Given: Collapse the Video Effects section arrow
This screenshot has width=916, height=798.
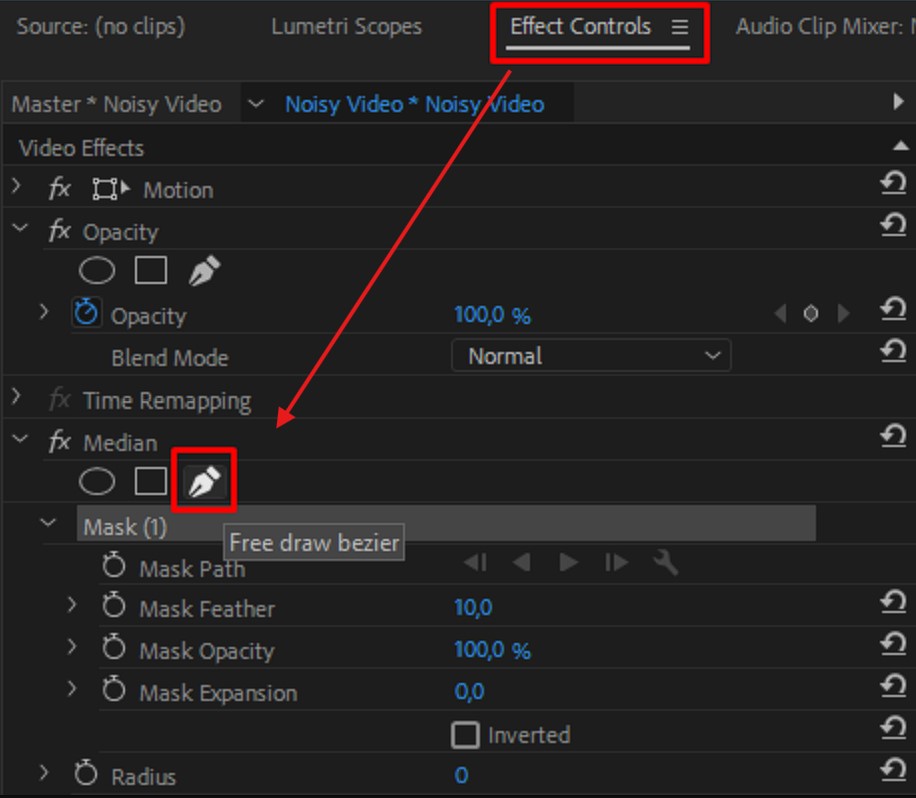Looking at the screenshot, I should [901, 145].
